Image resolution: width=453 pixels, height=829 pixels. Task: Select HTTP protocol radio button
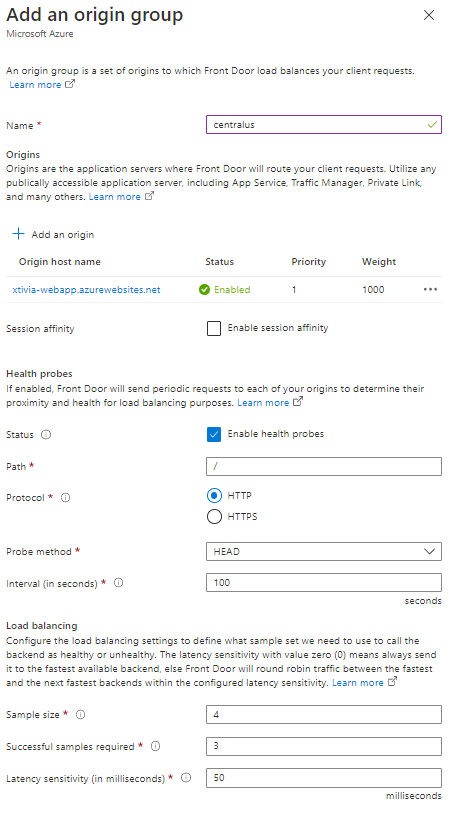[214, 496]
